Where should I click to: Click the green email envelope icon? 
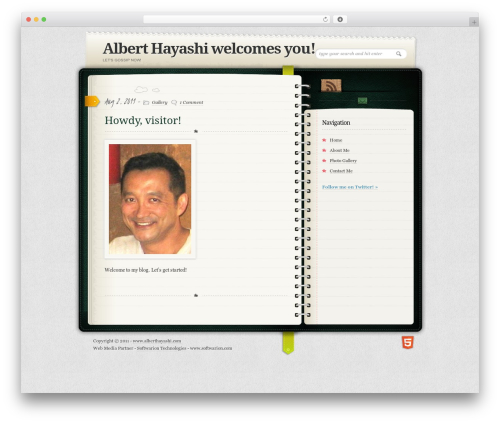point(362,101)
